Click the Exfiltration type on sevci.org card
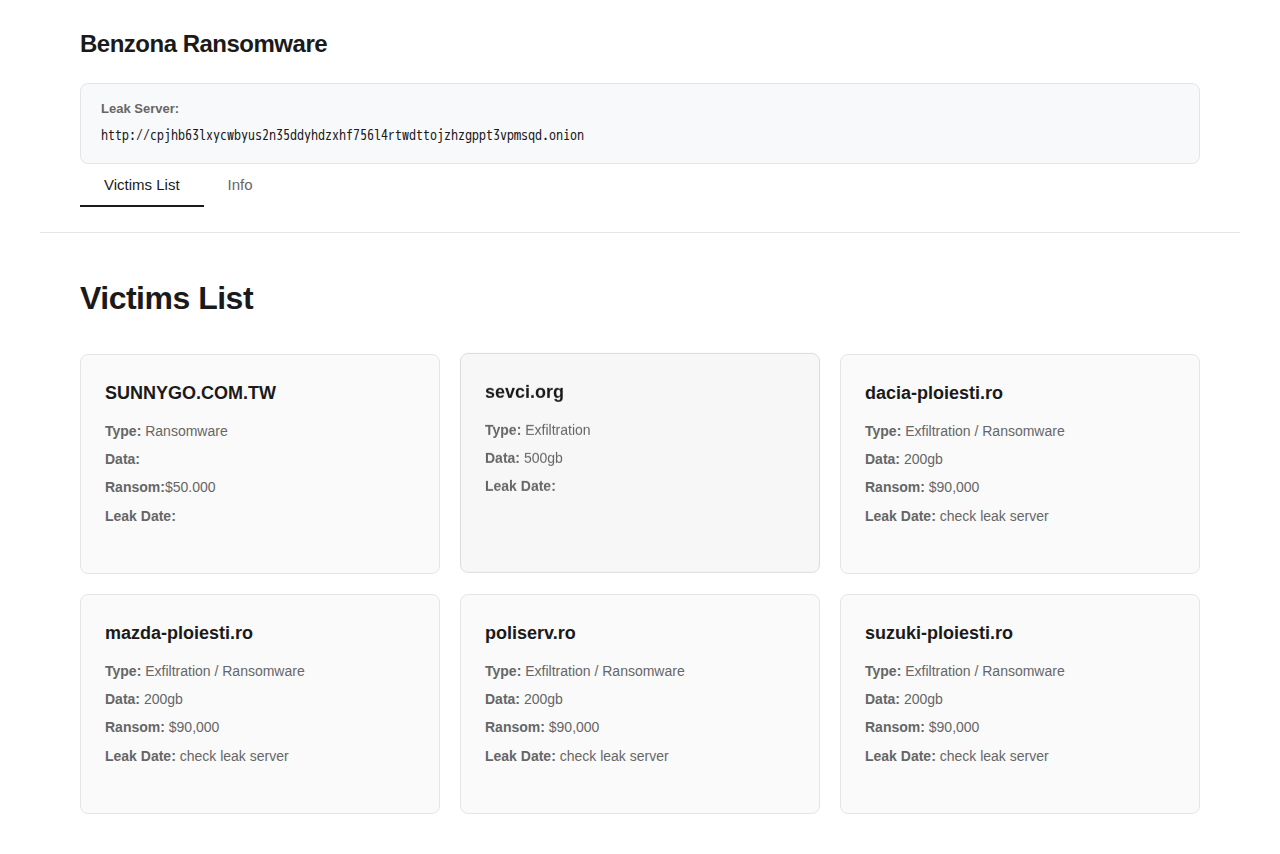The image size is (1280, 854). (557, 430)
